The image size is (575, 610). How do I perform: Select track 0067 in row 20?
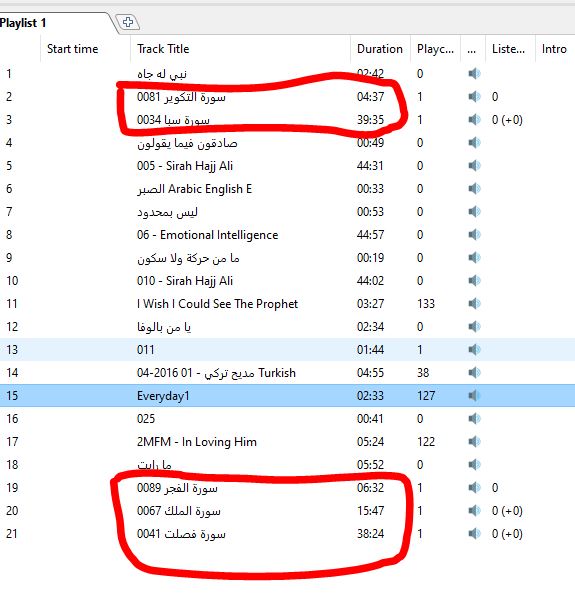[288, 510]
